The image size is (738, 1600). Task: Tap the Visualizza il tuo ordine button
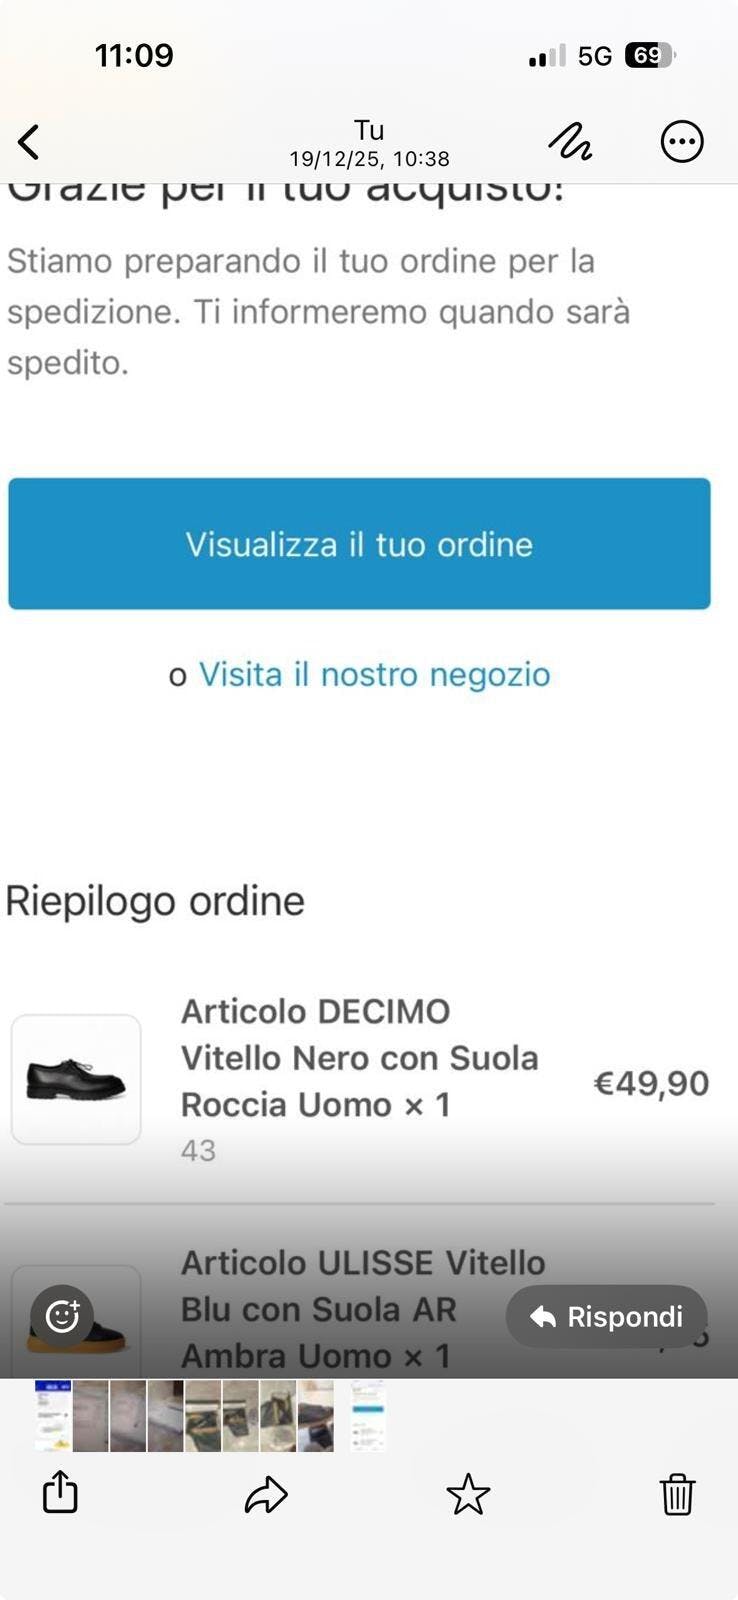[359, 544]
